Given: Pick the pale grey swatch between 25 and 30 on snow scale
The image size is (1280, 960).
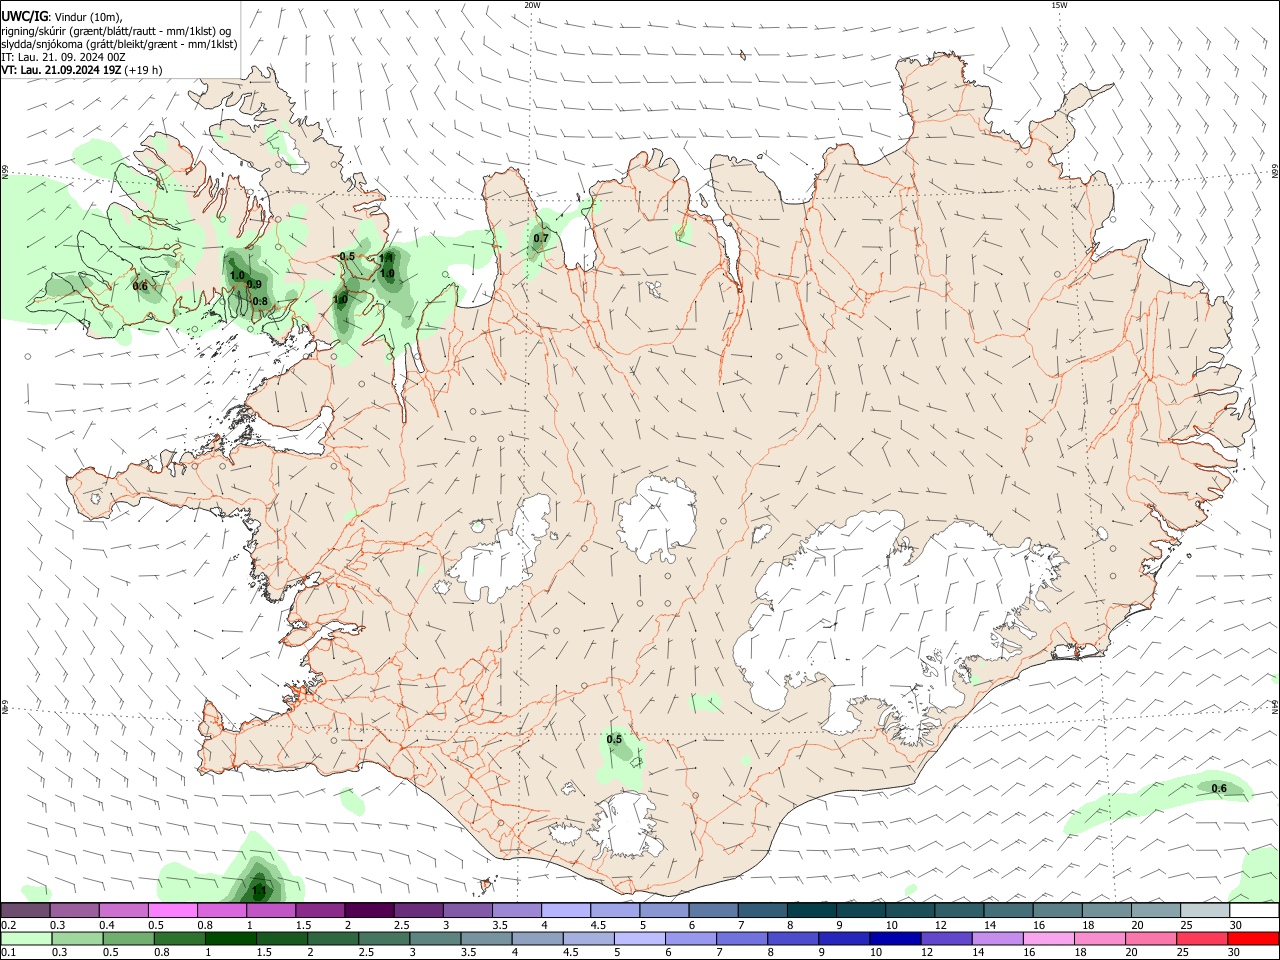Looking at the screenshot, I should (1204, 910).
